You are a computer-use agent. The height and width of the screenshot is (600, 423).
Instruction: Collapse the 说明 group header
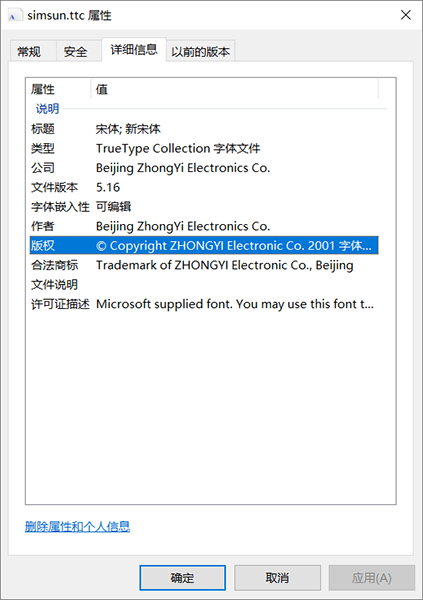(x=47, y=109)
